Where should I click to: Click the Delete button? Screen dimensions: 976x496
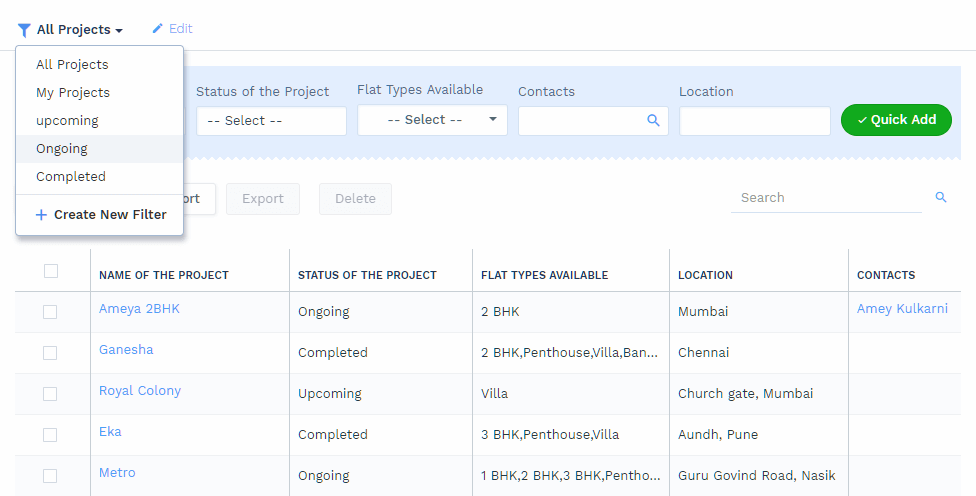tap(355, 199)
